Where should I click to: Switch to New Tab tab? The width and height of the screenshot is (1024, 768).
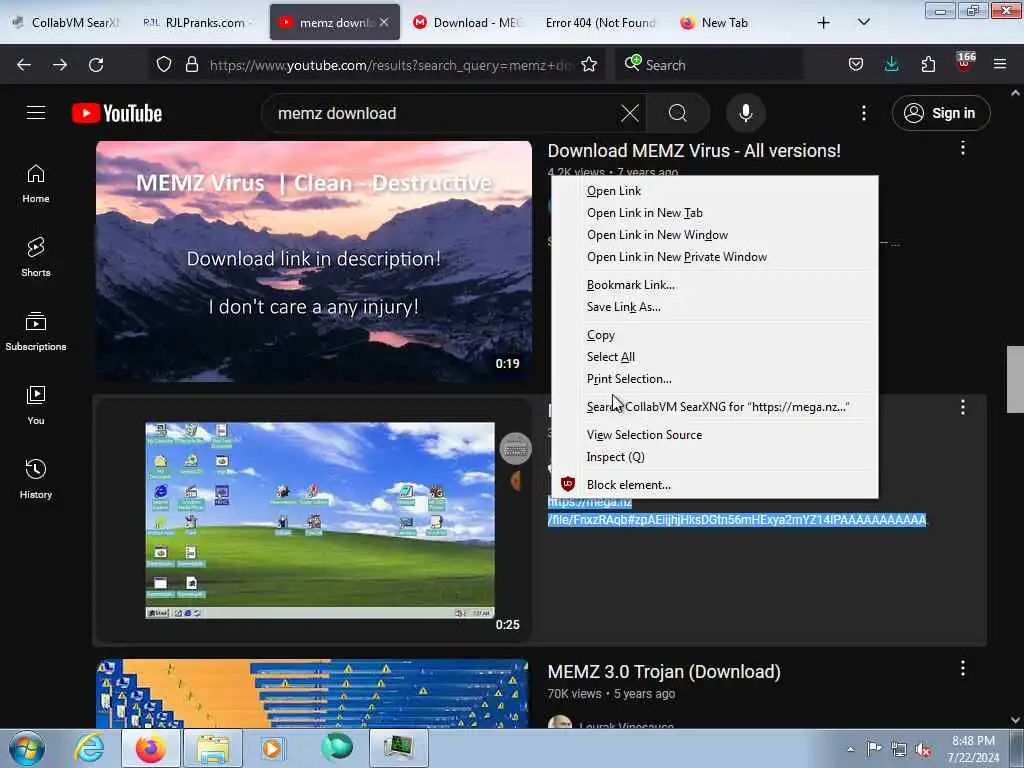[x=735, y=22]
